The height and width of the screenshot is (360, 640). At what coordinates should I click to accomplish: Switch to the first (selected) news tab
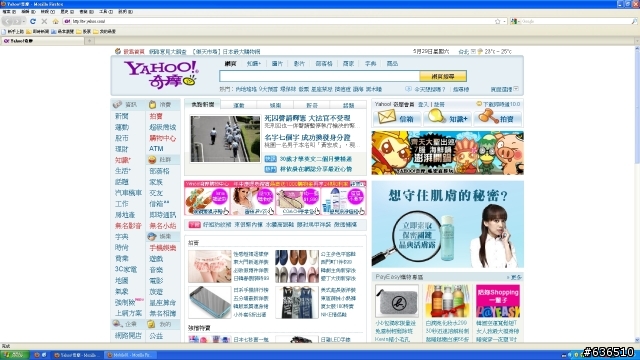(x=203, y=104)
